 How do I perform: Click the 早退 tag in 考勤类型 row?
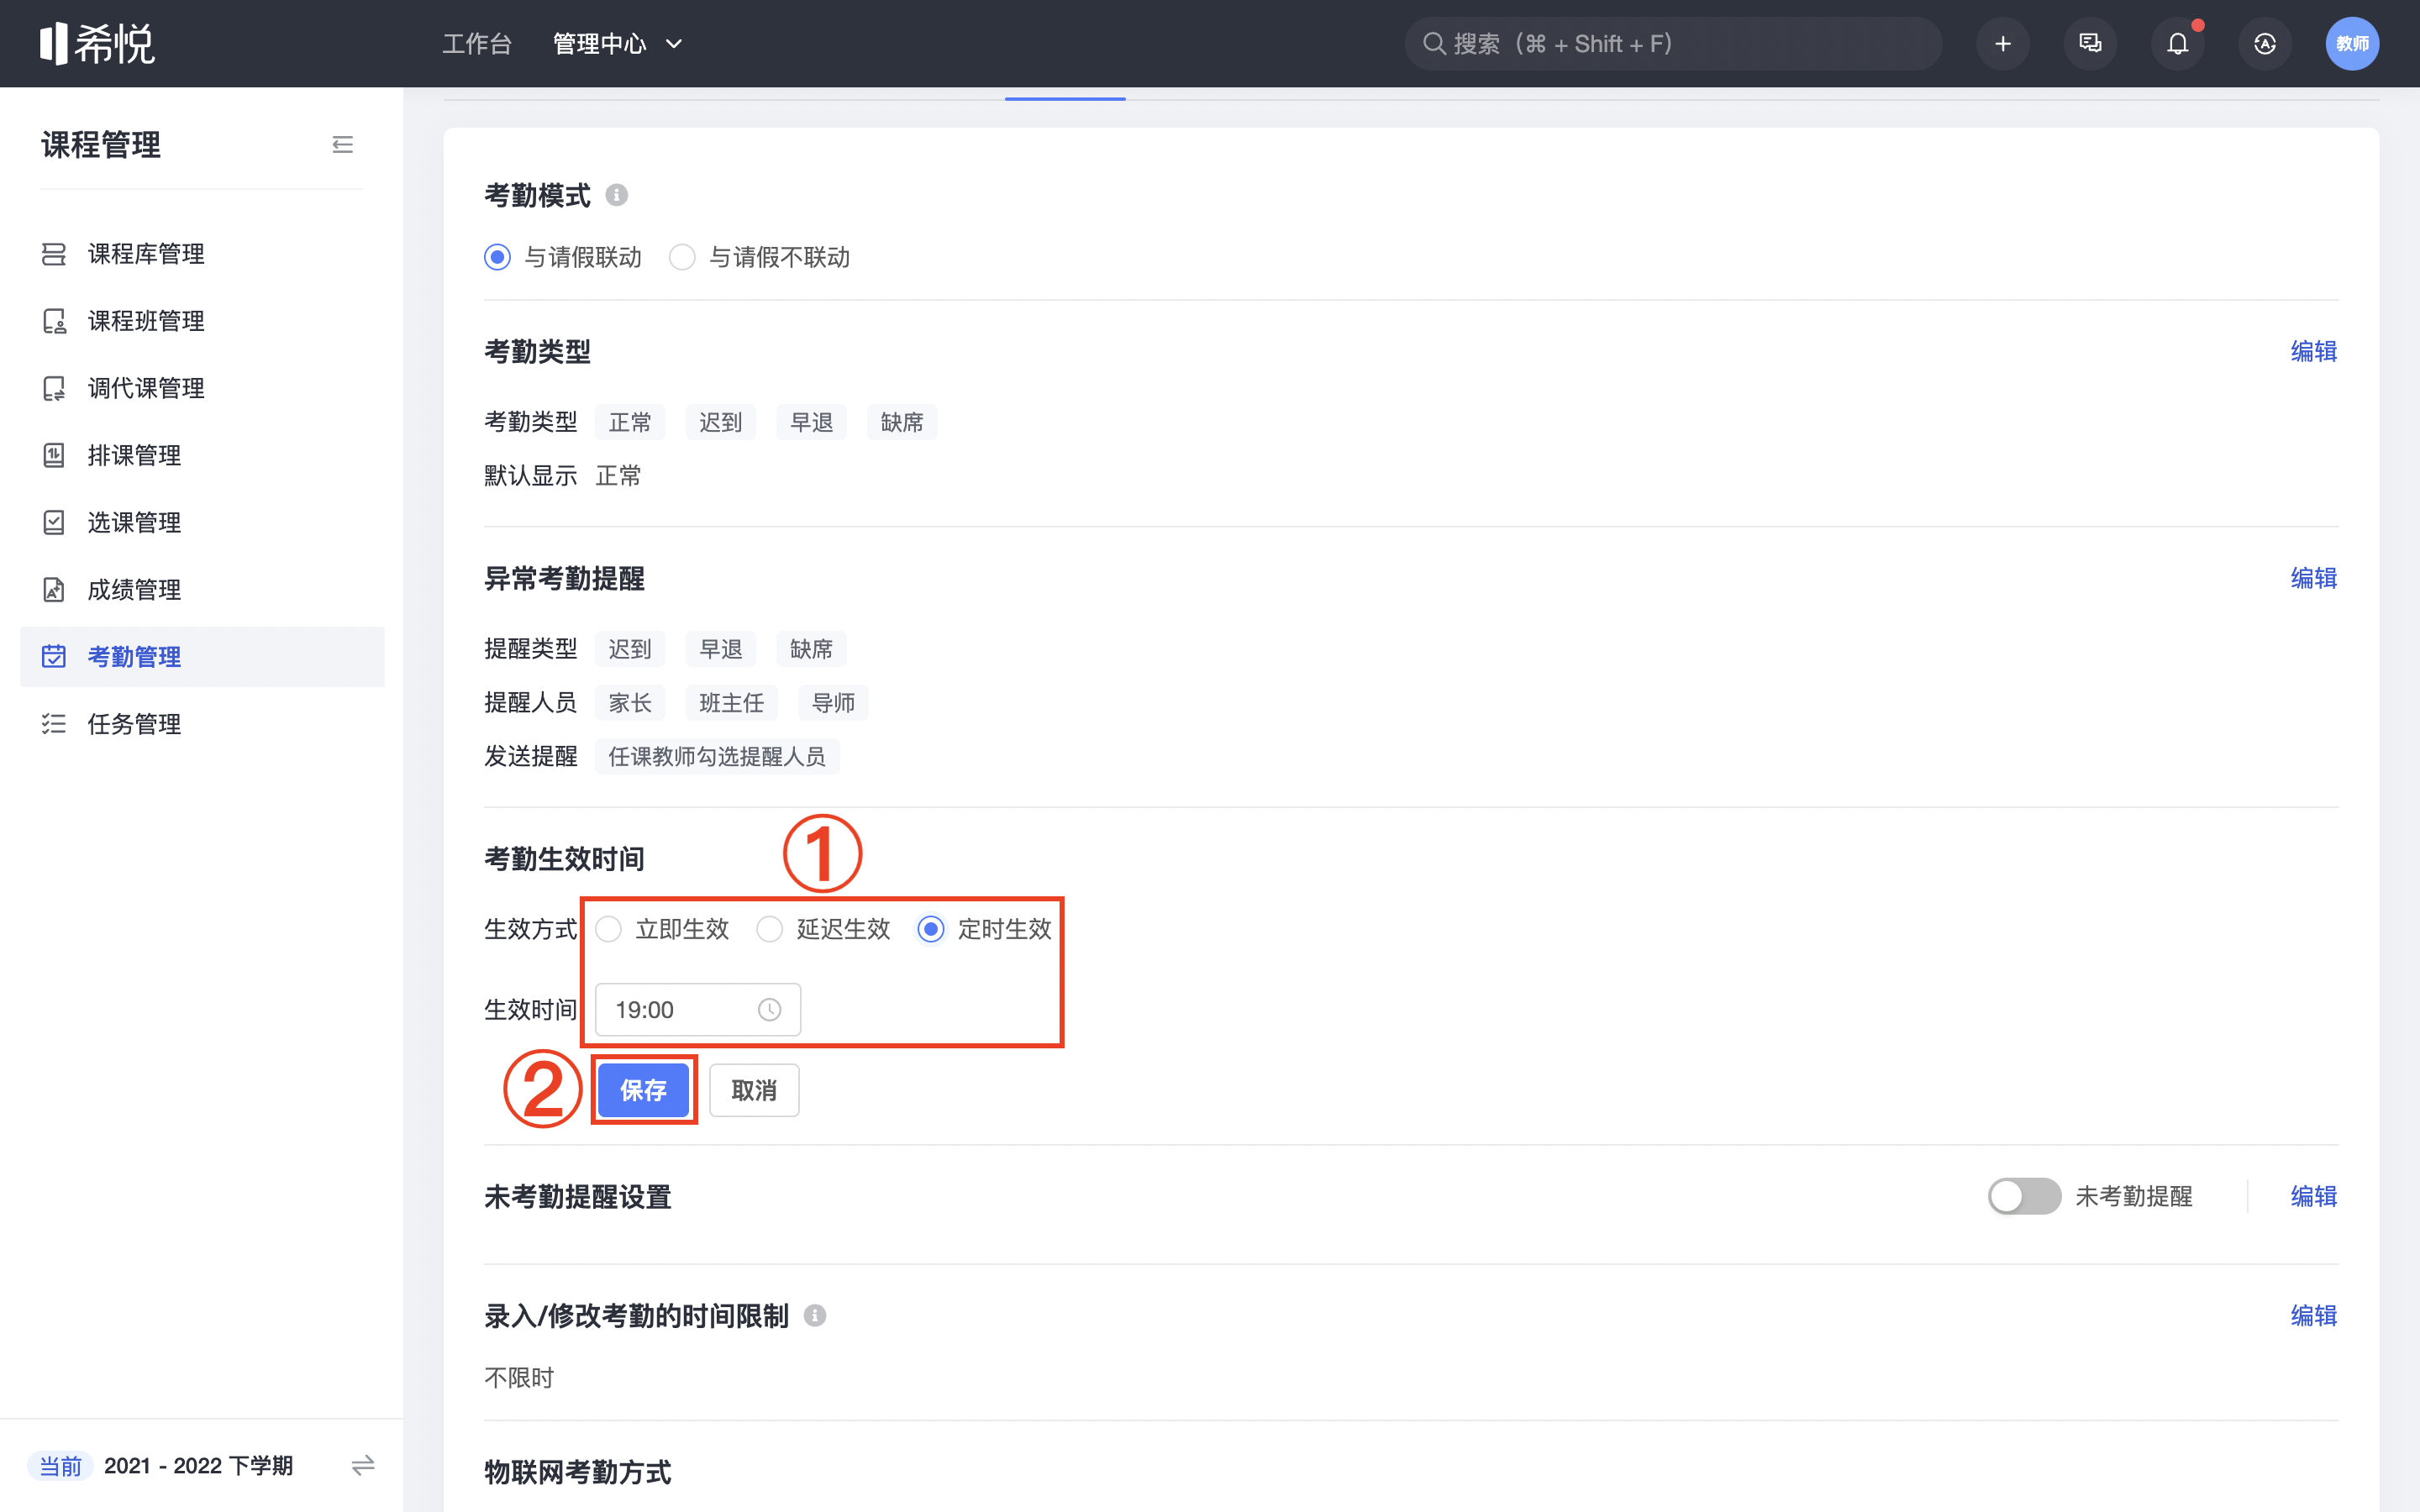point(811,422)
